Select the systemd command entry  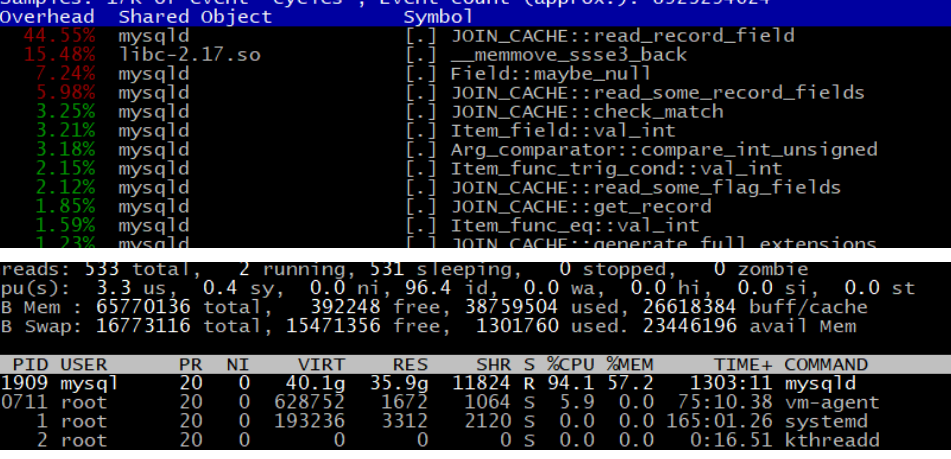825,421
